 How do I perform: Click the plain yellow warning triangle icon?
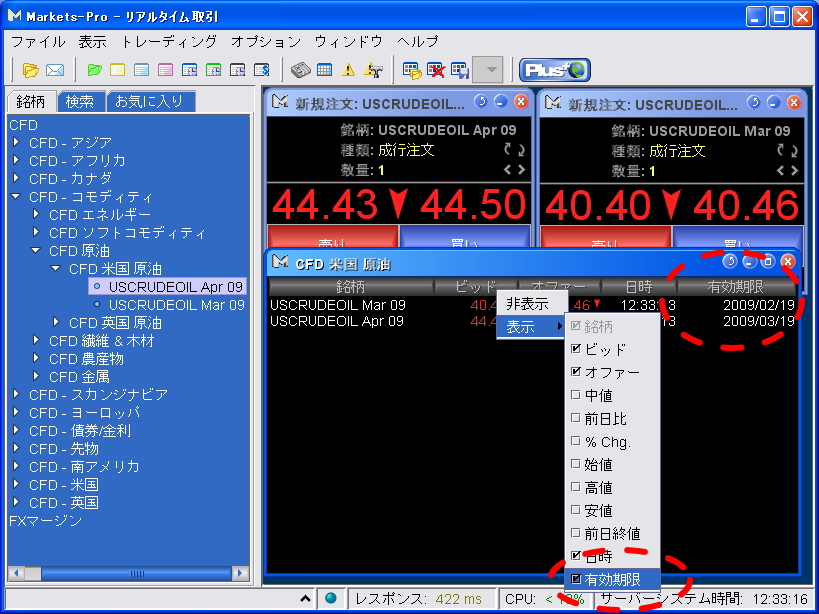pos(348,70)
